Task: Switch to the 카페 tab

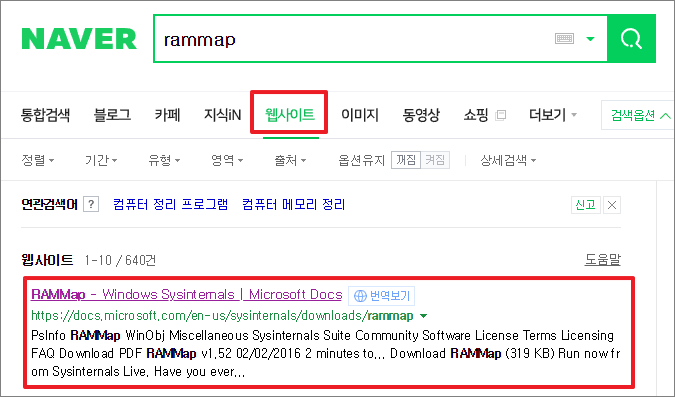Action: (x=167, y=115)
